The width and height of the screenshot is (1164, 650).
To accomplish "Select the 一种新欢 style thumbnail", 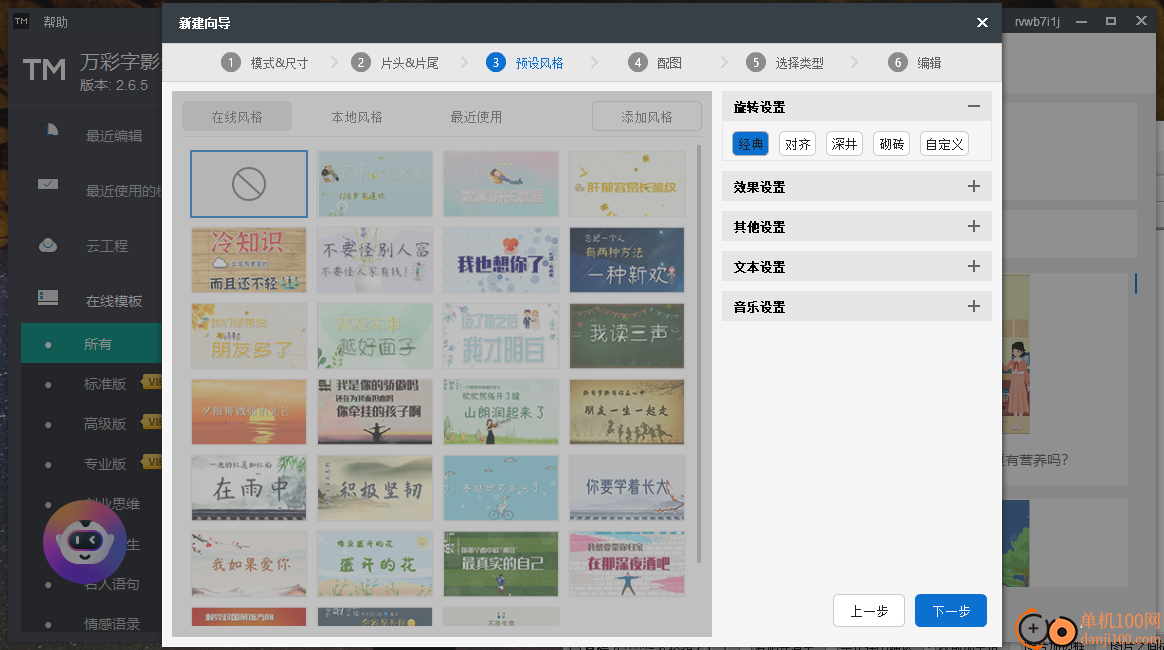I will 627,260.
